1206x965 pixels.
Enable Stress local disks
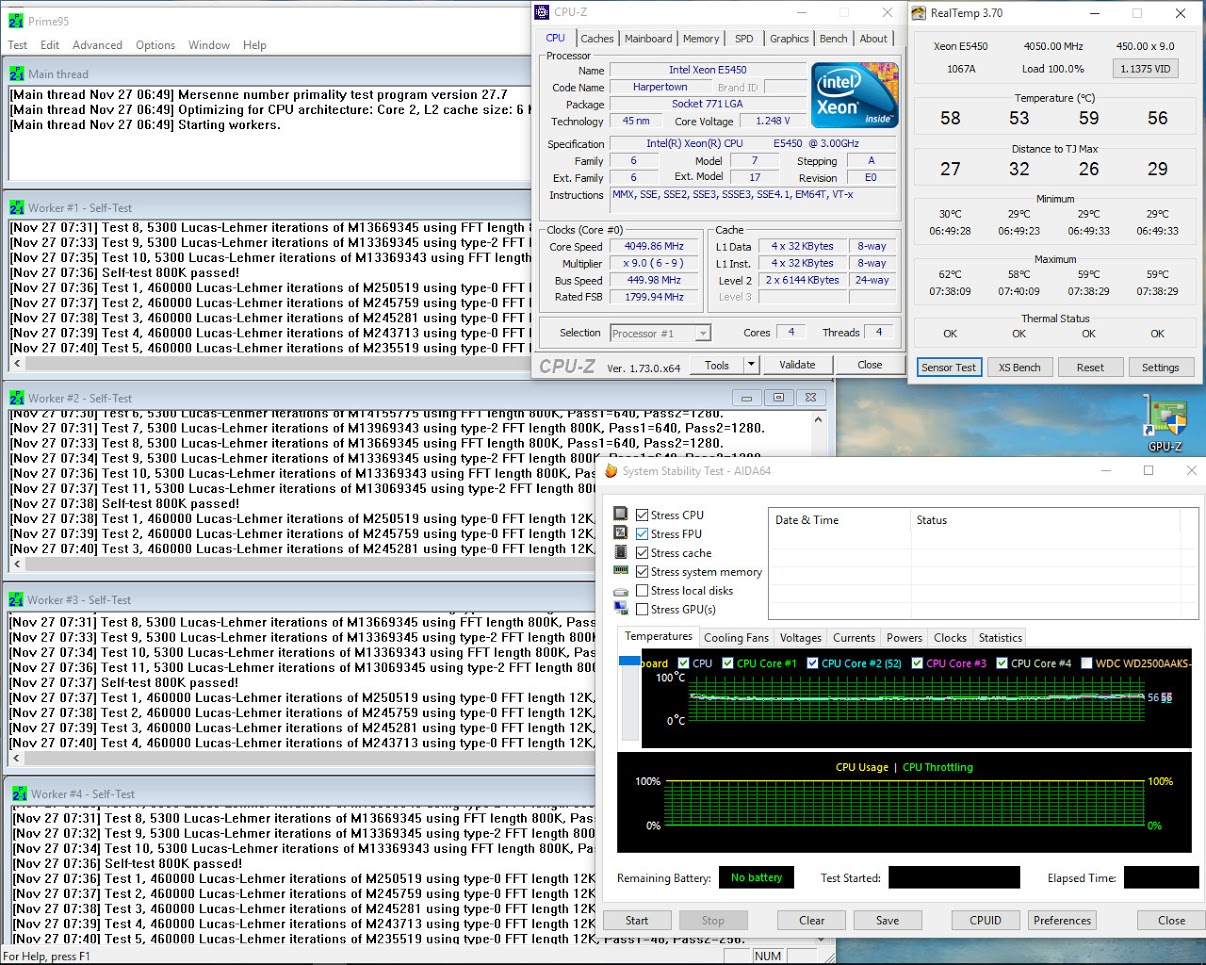(x=642, y=591)
